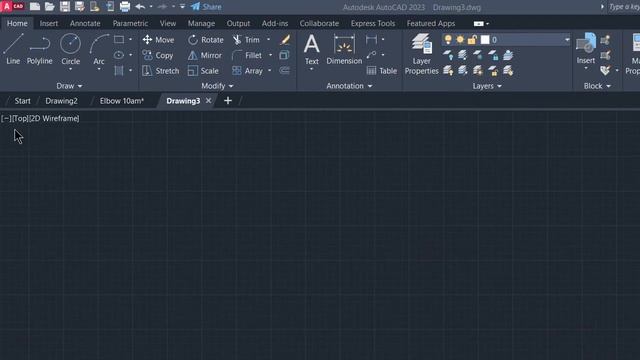Click the Linear dimension icon

coord(371,40)
